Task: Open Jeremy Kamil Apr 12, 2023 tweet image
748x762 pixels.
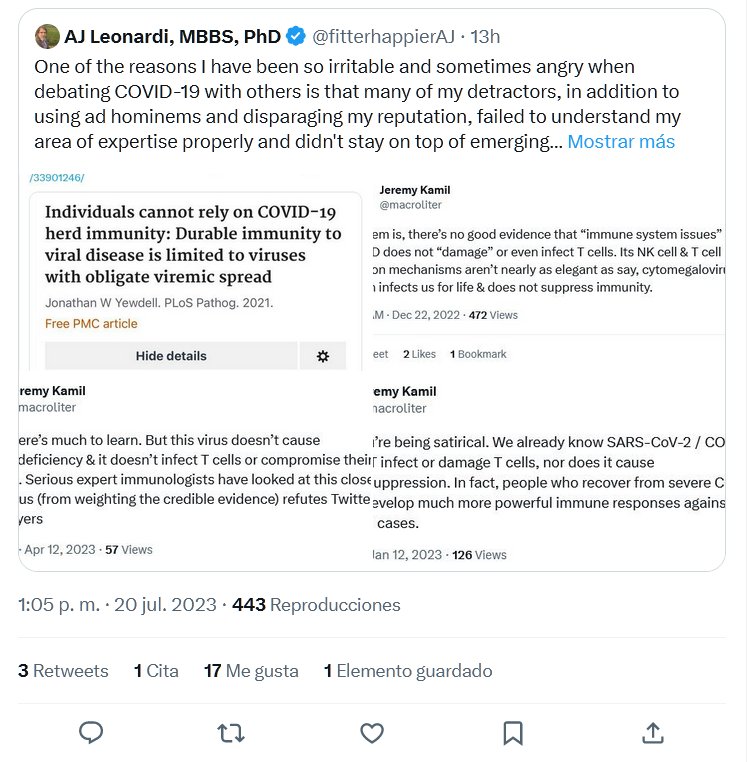Action: point(190,470)
